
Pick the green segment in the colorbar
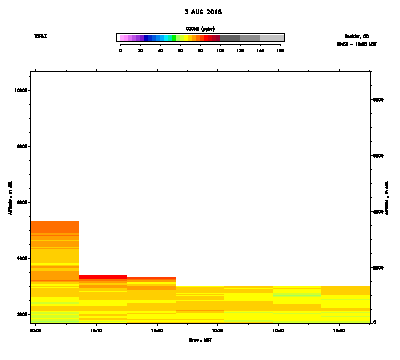[174, 38]
